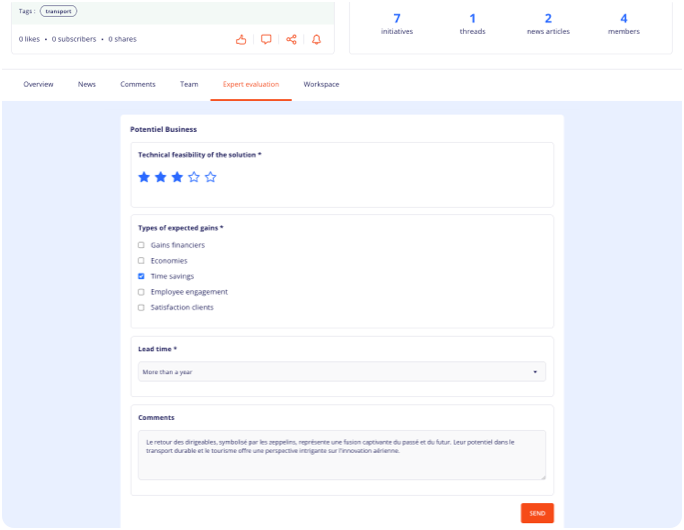This screenshot has width=684, height=530.
Task: Check the Gains financiers checkbox
Action: 141,245
